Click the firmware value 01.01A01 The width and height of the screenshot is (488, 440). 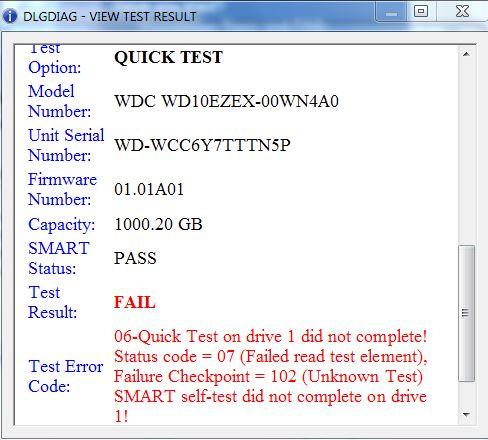149,189
